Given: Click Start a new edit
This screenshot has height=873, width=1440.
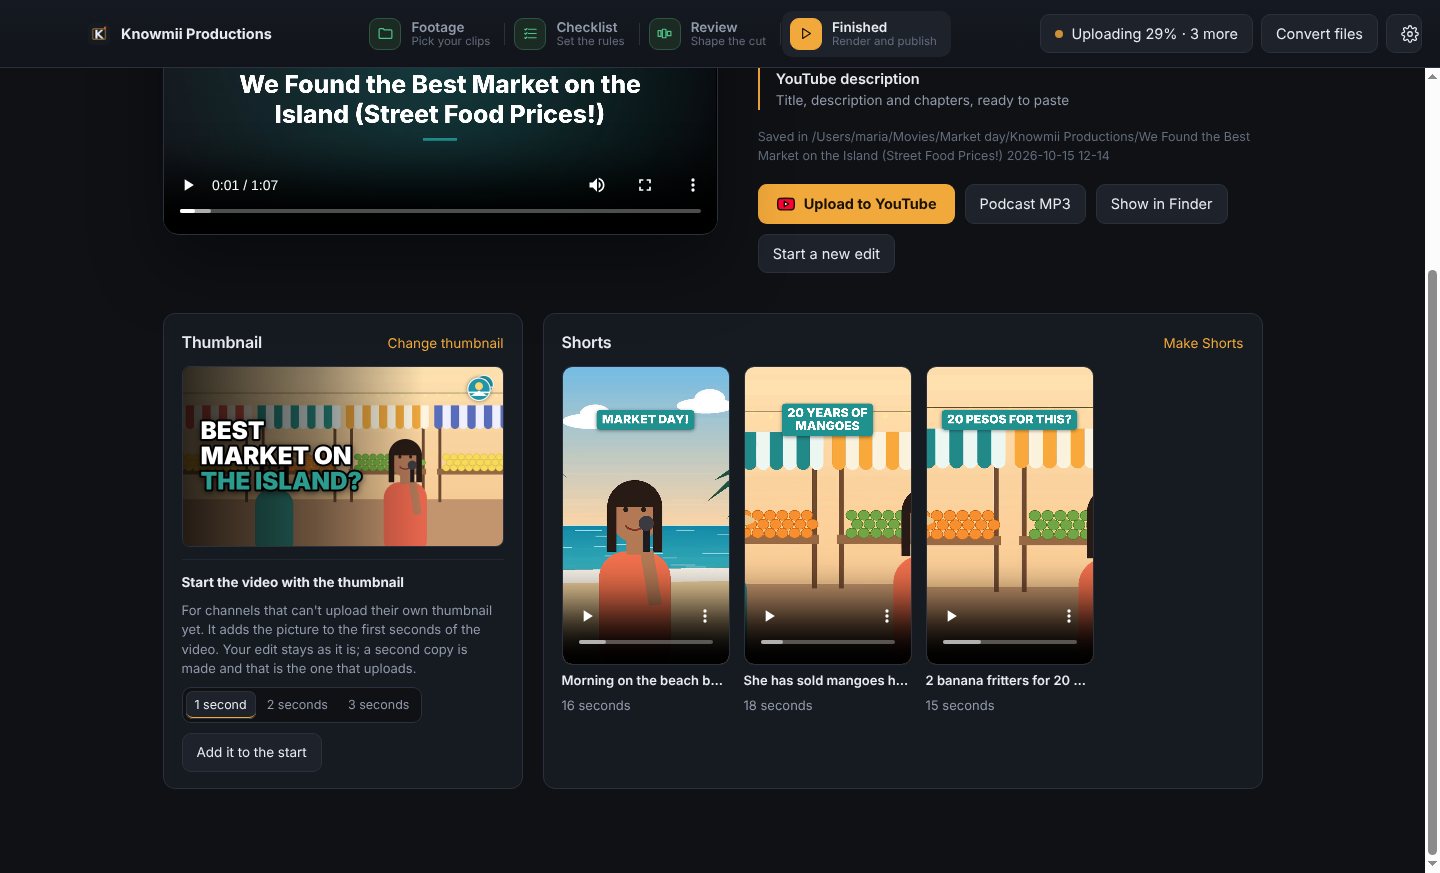Looking at the screenshot, I should [x=826, y=254].
